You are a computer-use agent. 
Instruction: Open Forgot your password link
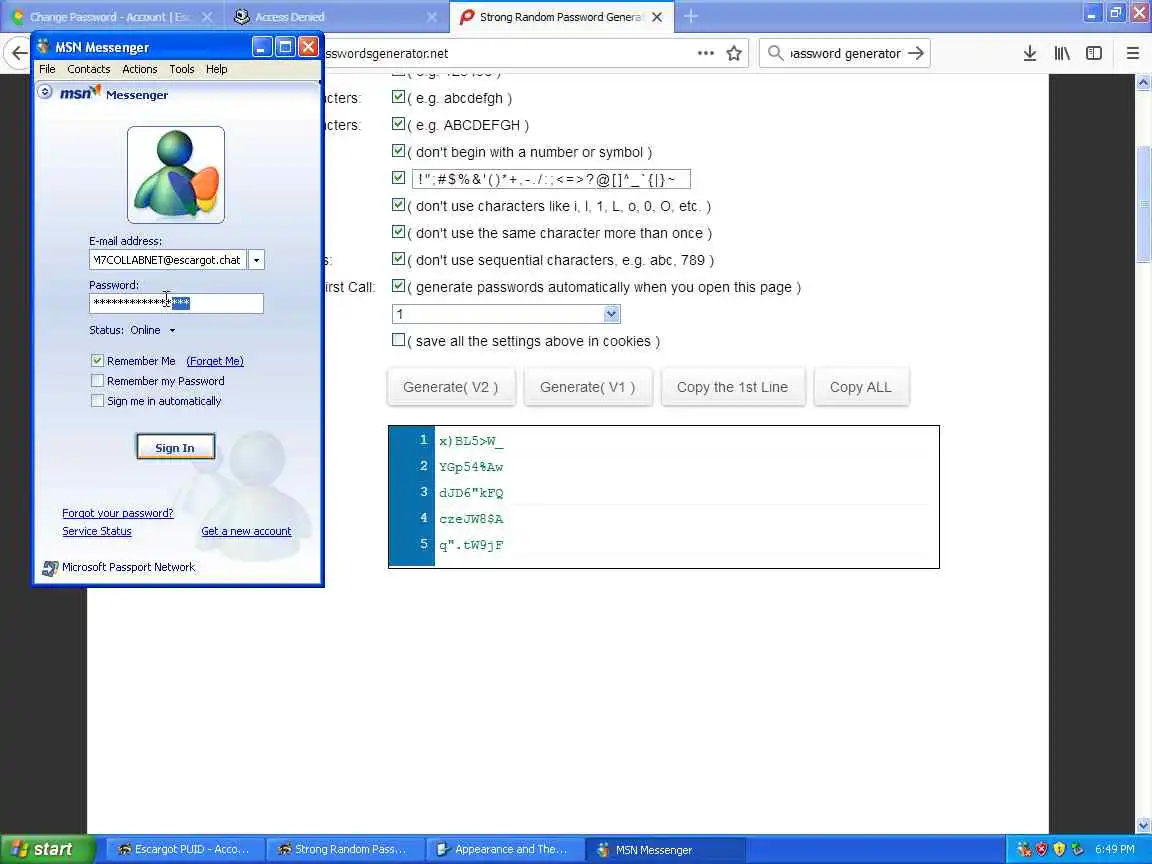click(118, 514)
